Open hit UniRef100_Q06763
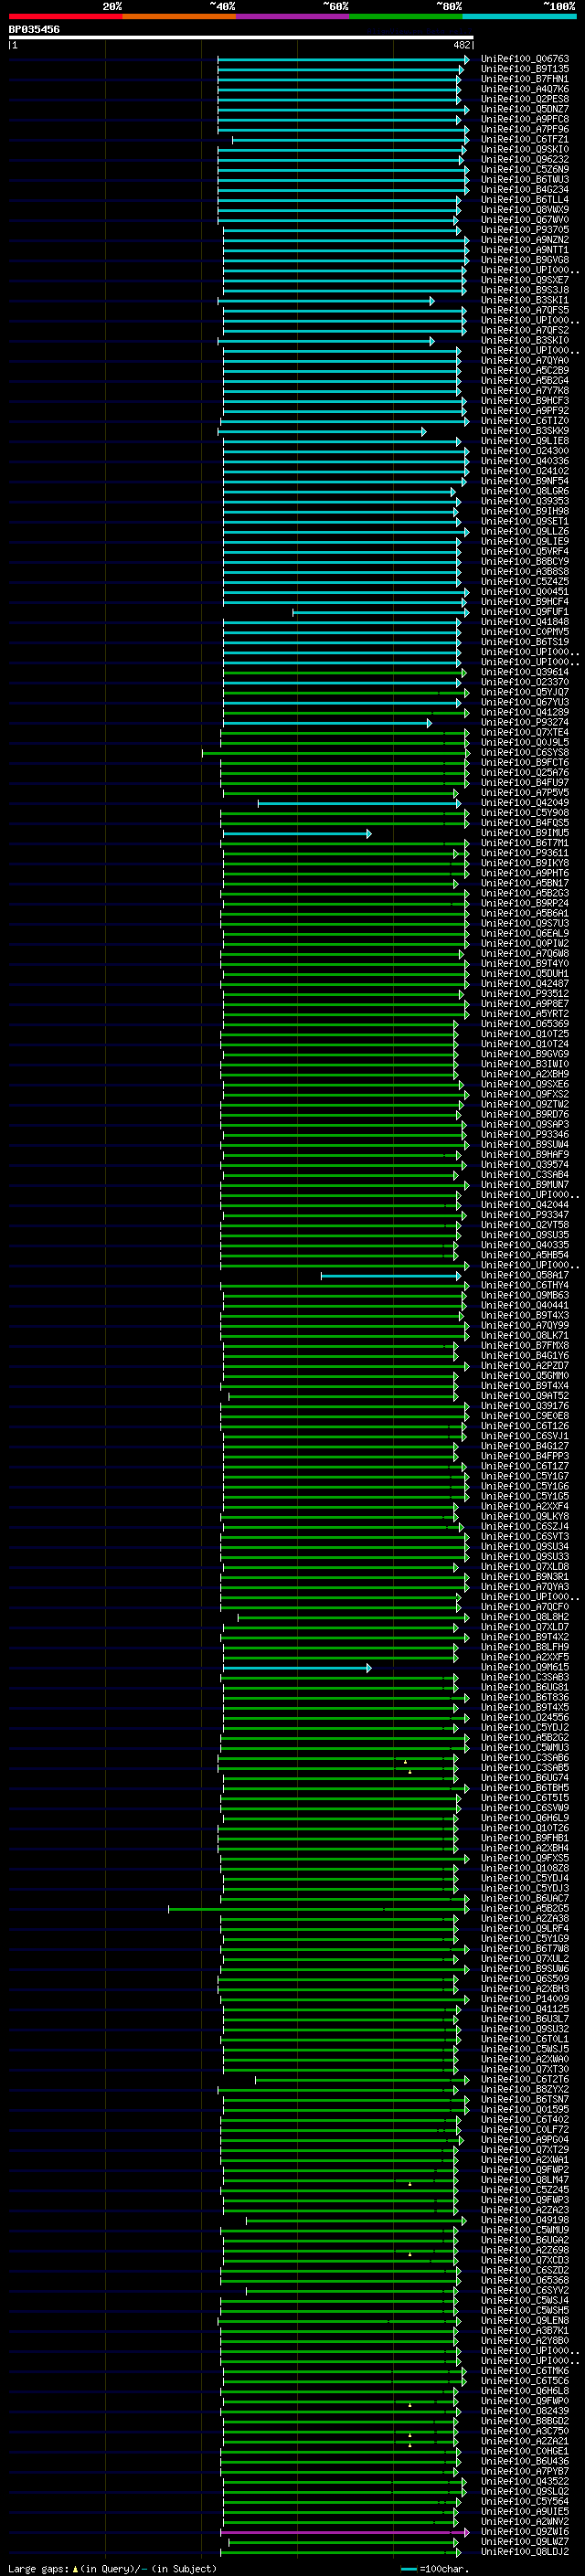 point(525,59)
